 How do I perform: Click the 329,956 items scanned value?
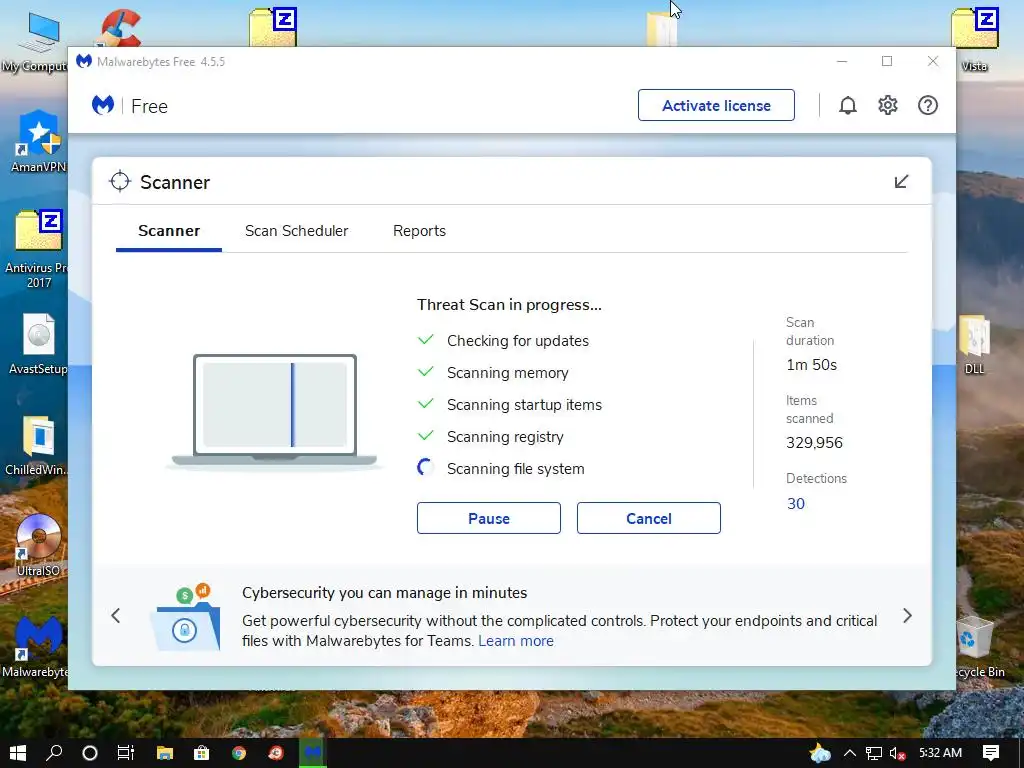(814, 443)
